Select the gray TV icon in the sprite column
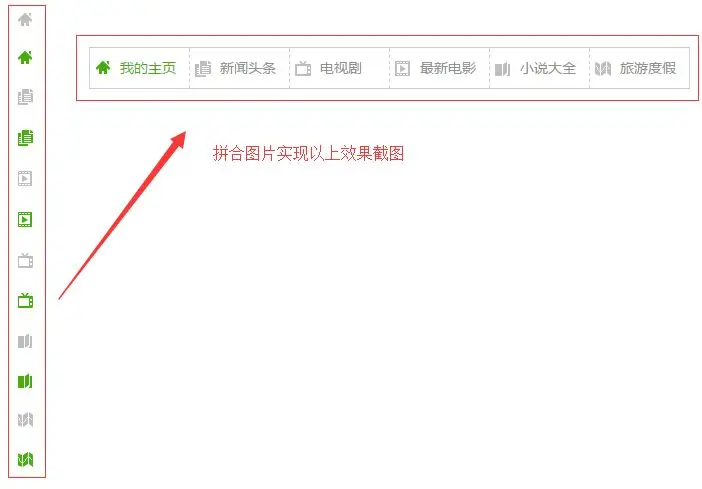 (x=26, y=260)
